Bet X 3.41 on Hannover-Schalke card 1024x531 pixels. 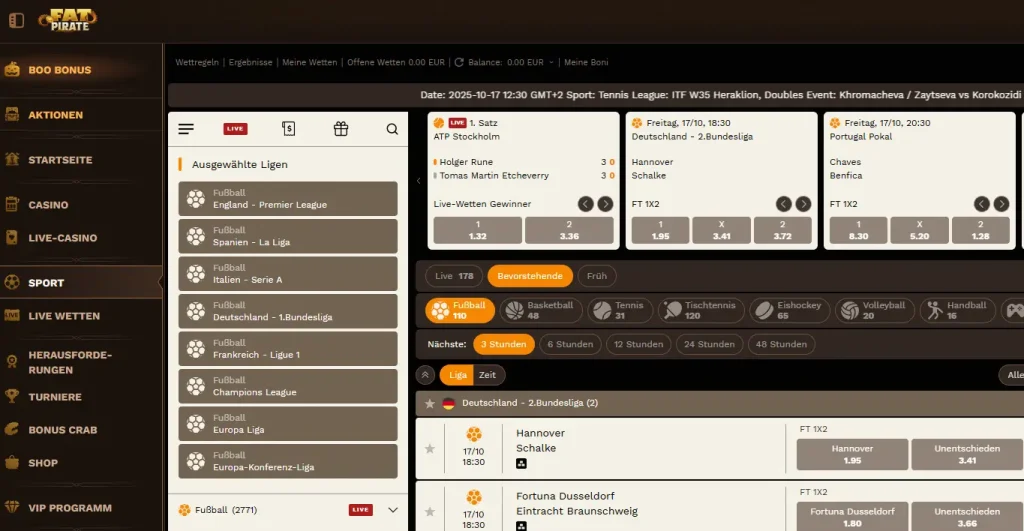(722, 230)
